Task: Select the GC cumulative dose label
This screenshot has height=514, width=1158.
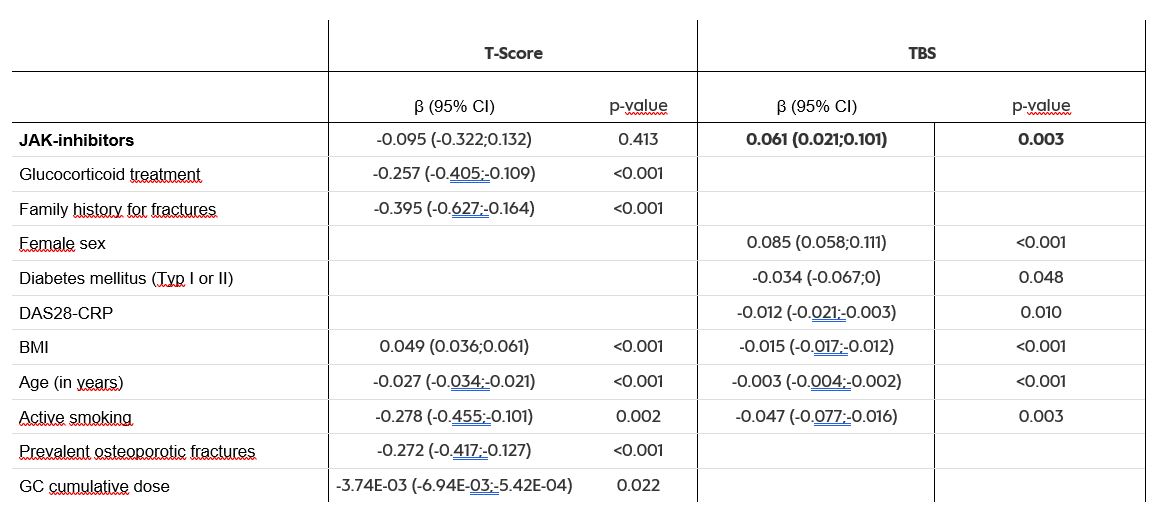Action: pyautogui.click(x=94, y=487)
